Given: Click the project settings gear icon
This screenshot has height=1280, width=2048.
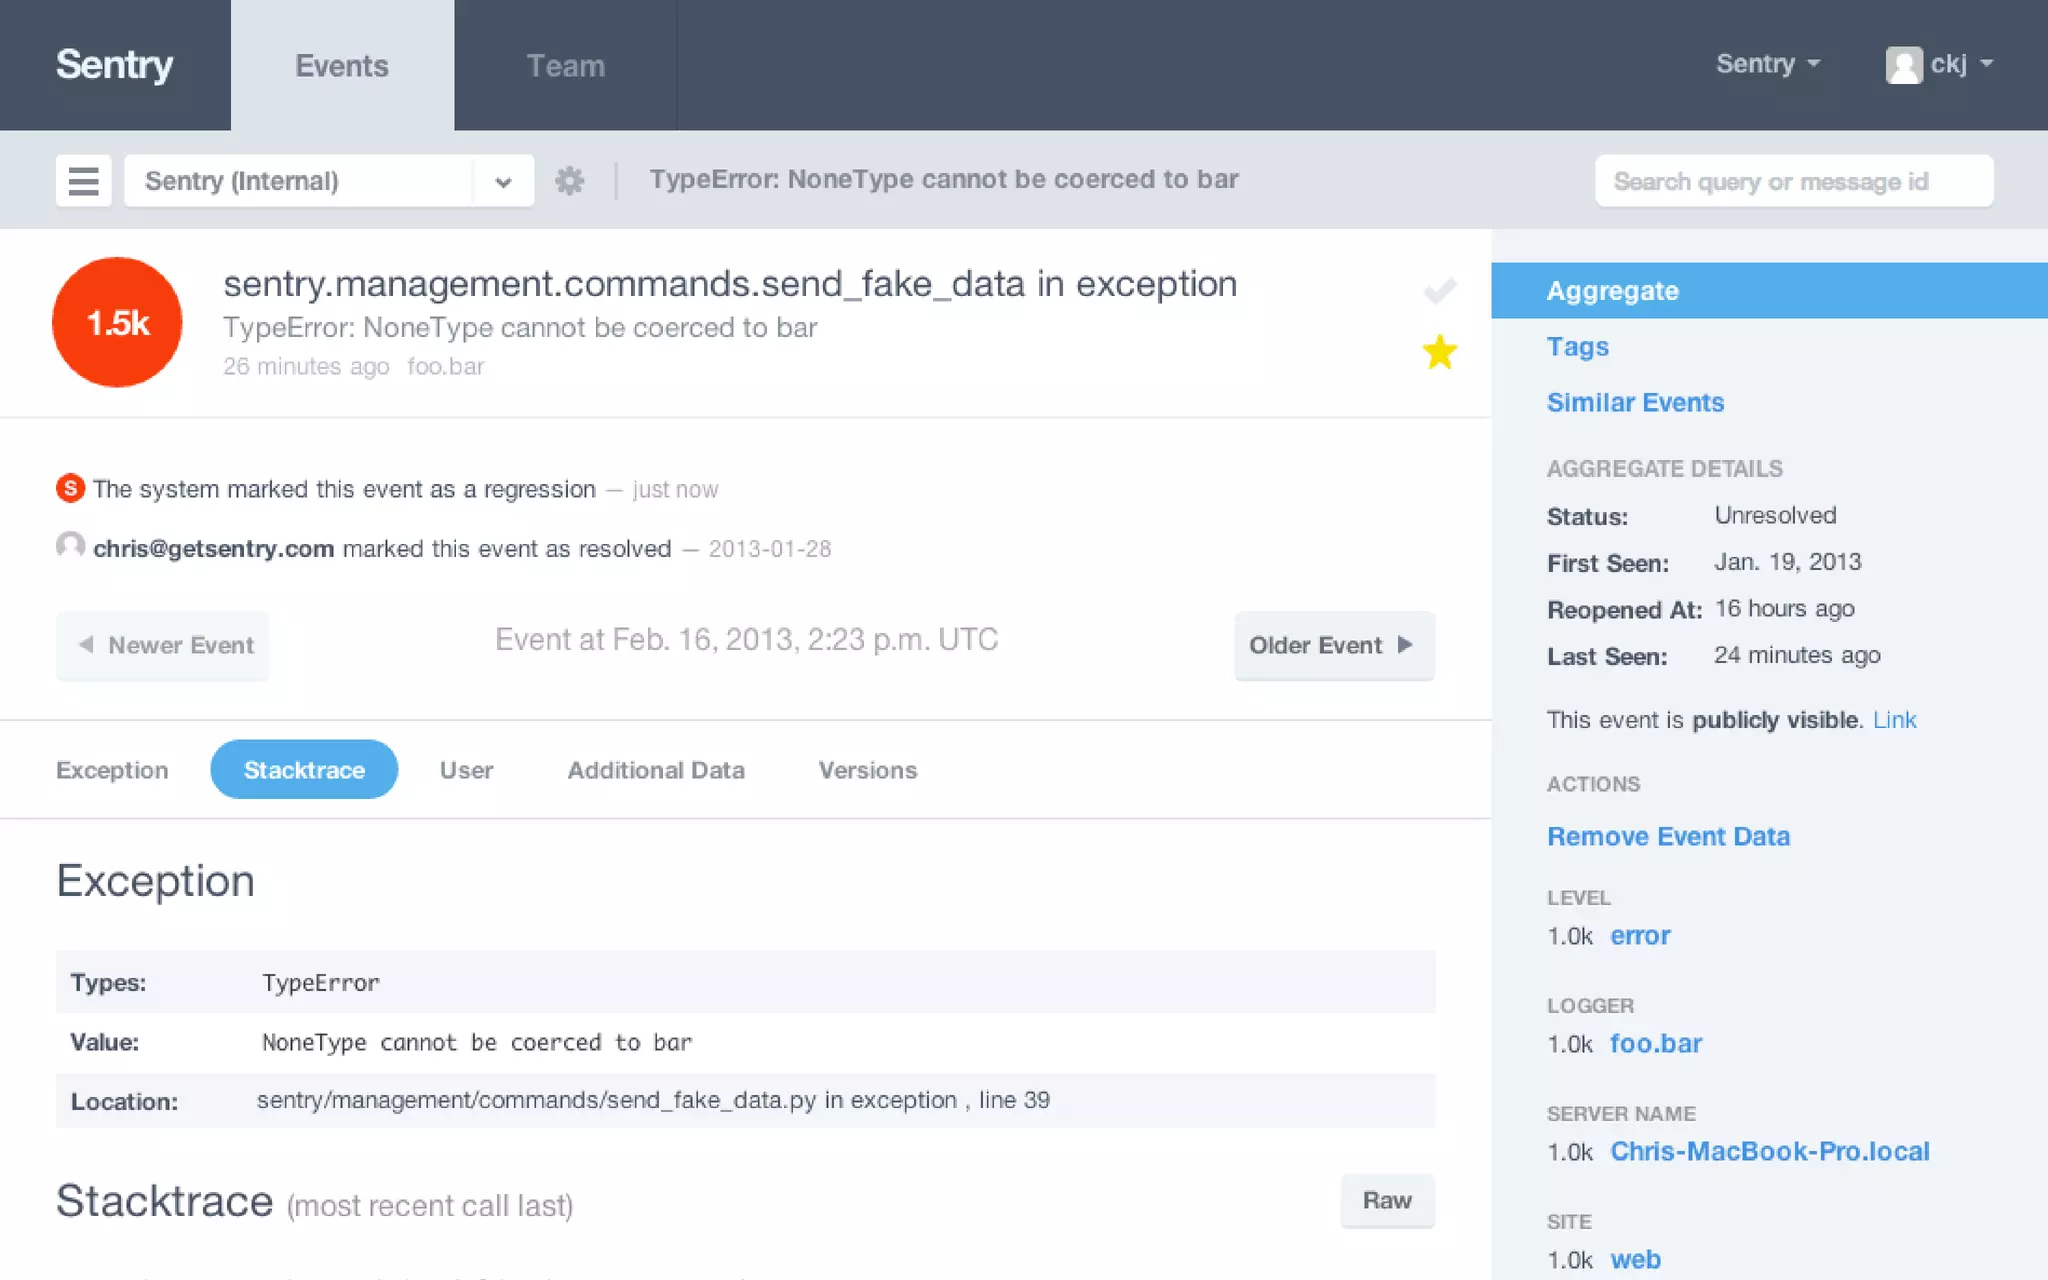Looking at the screenshot, I should click(569, 181).
